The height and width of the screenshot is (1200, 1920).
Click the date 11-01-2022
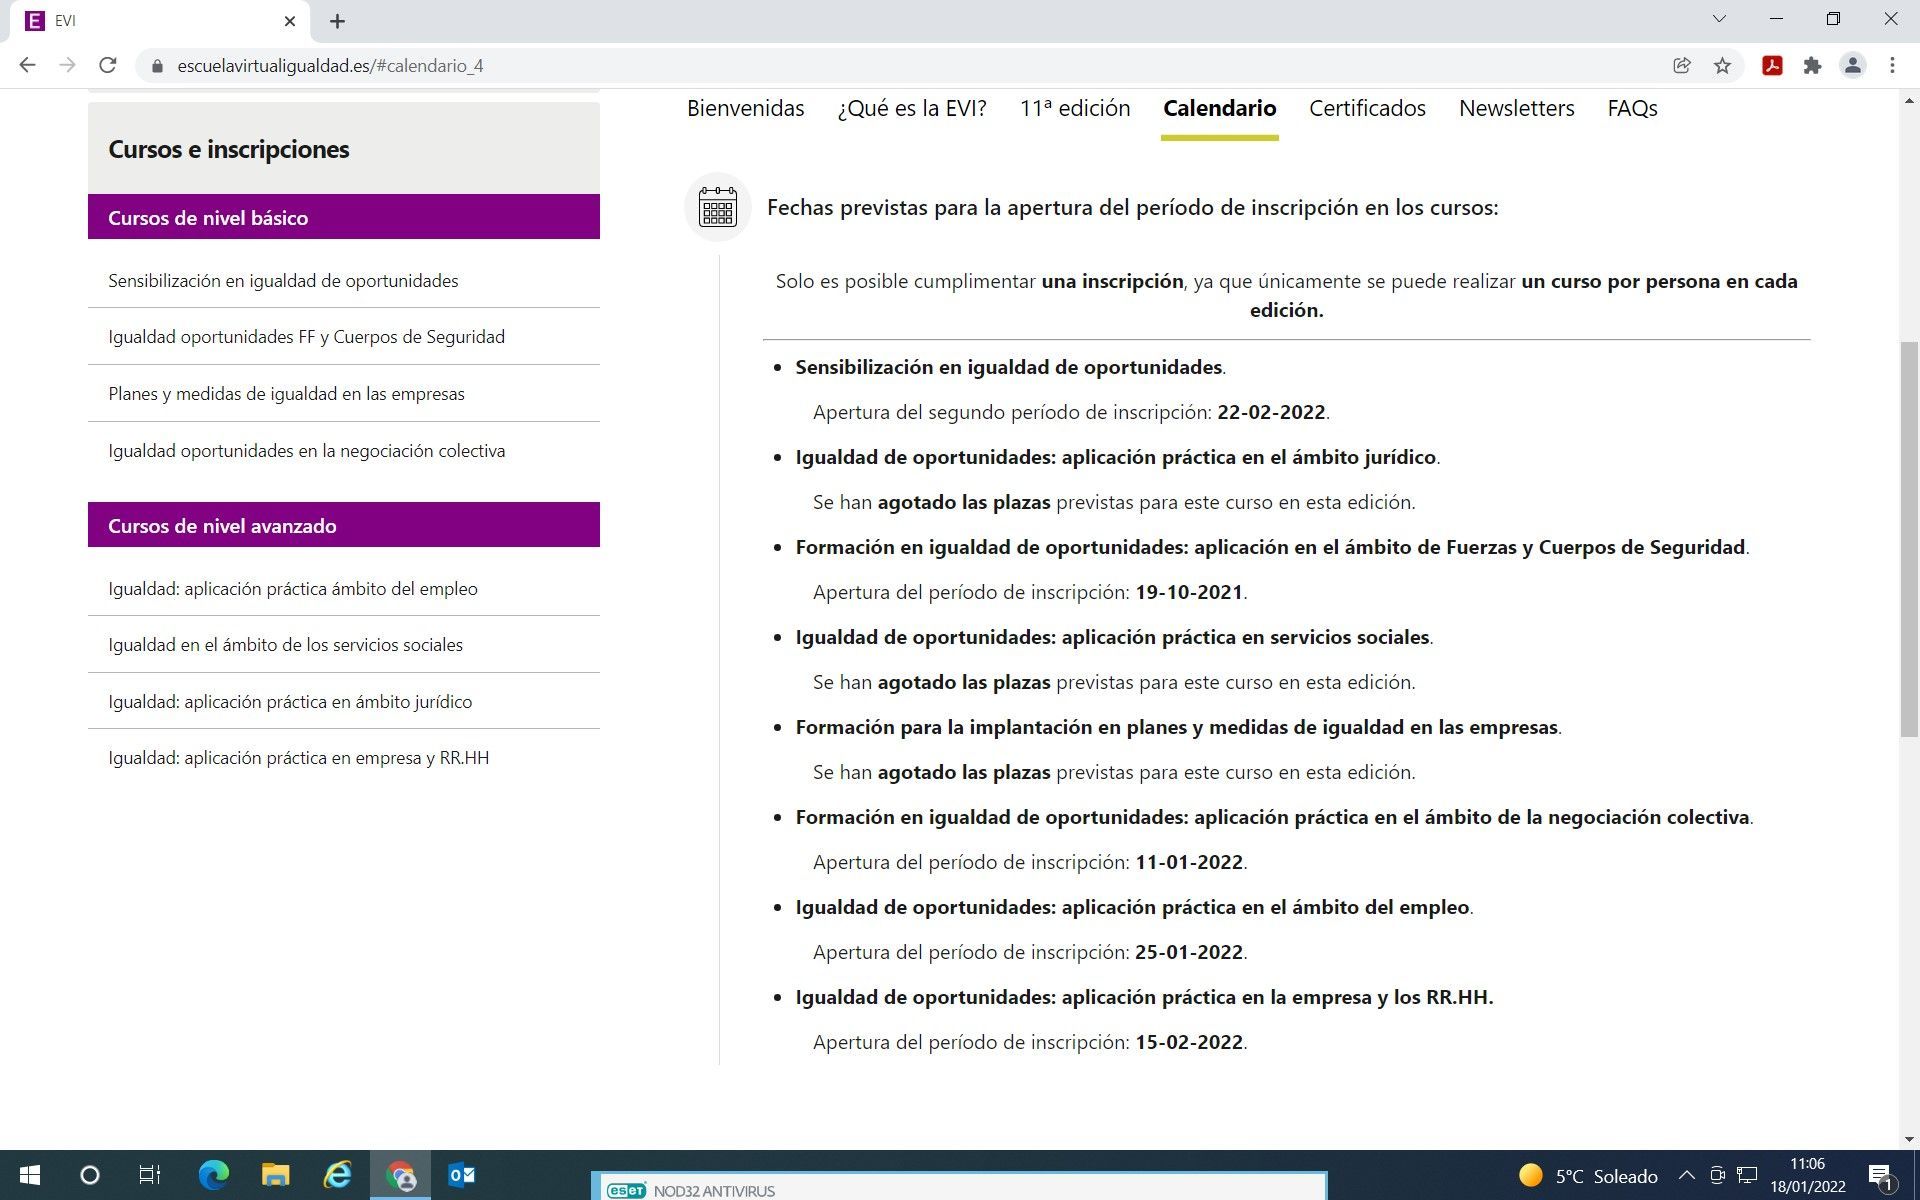pyautogui.click(x=1189, y=862)
